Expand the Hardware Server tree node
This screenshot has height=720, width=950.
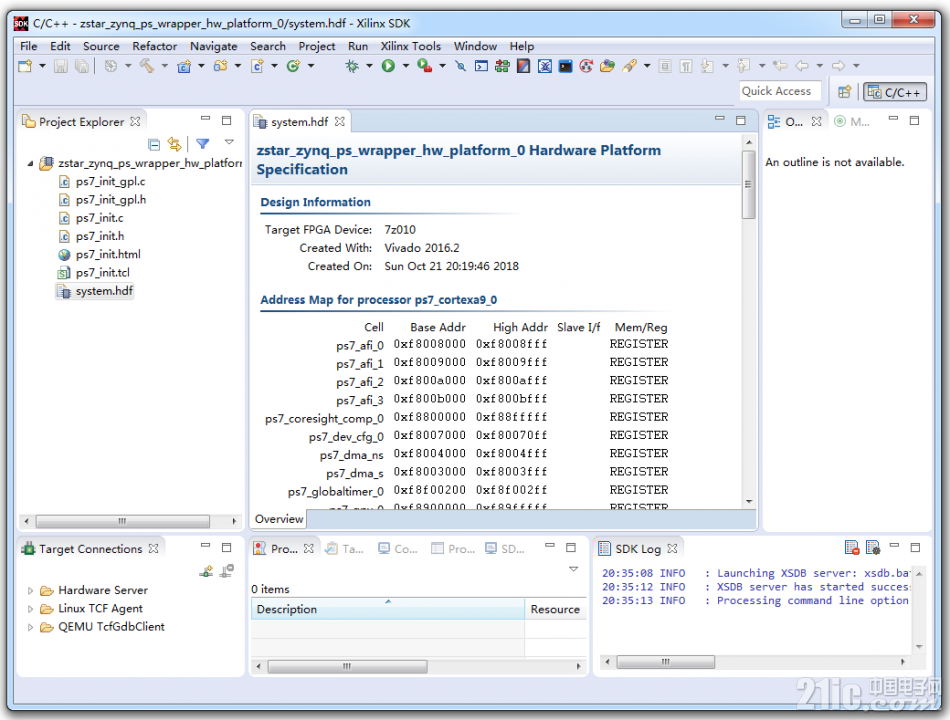30,590
